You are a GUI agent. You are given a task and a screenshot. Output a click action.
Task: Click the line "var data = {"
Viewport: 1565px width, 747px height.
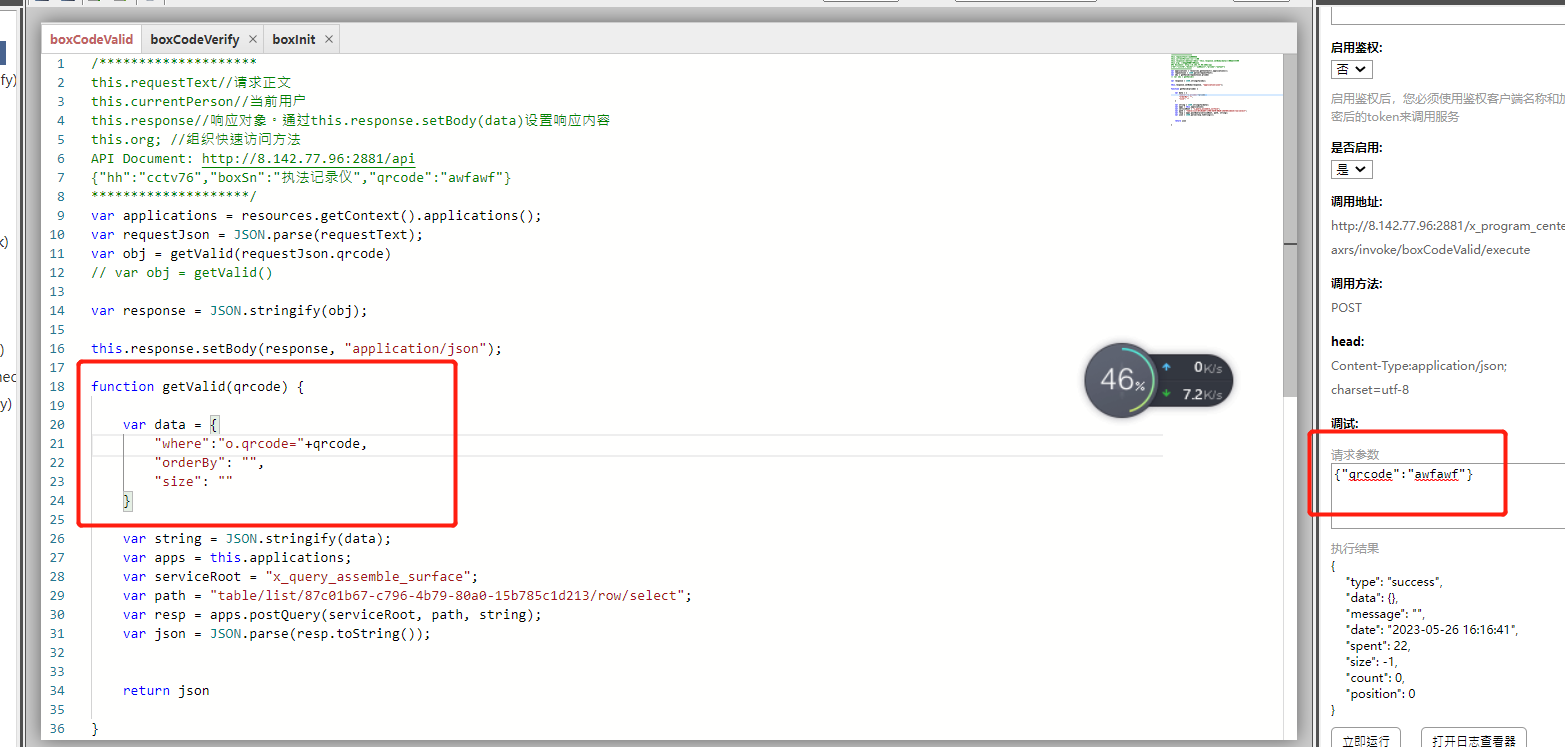[x=170, y=424]
